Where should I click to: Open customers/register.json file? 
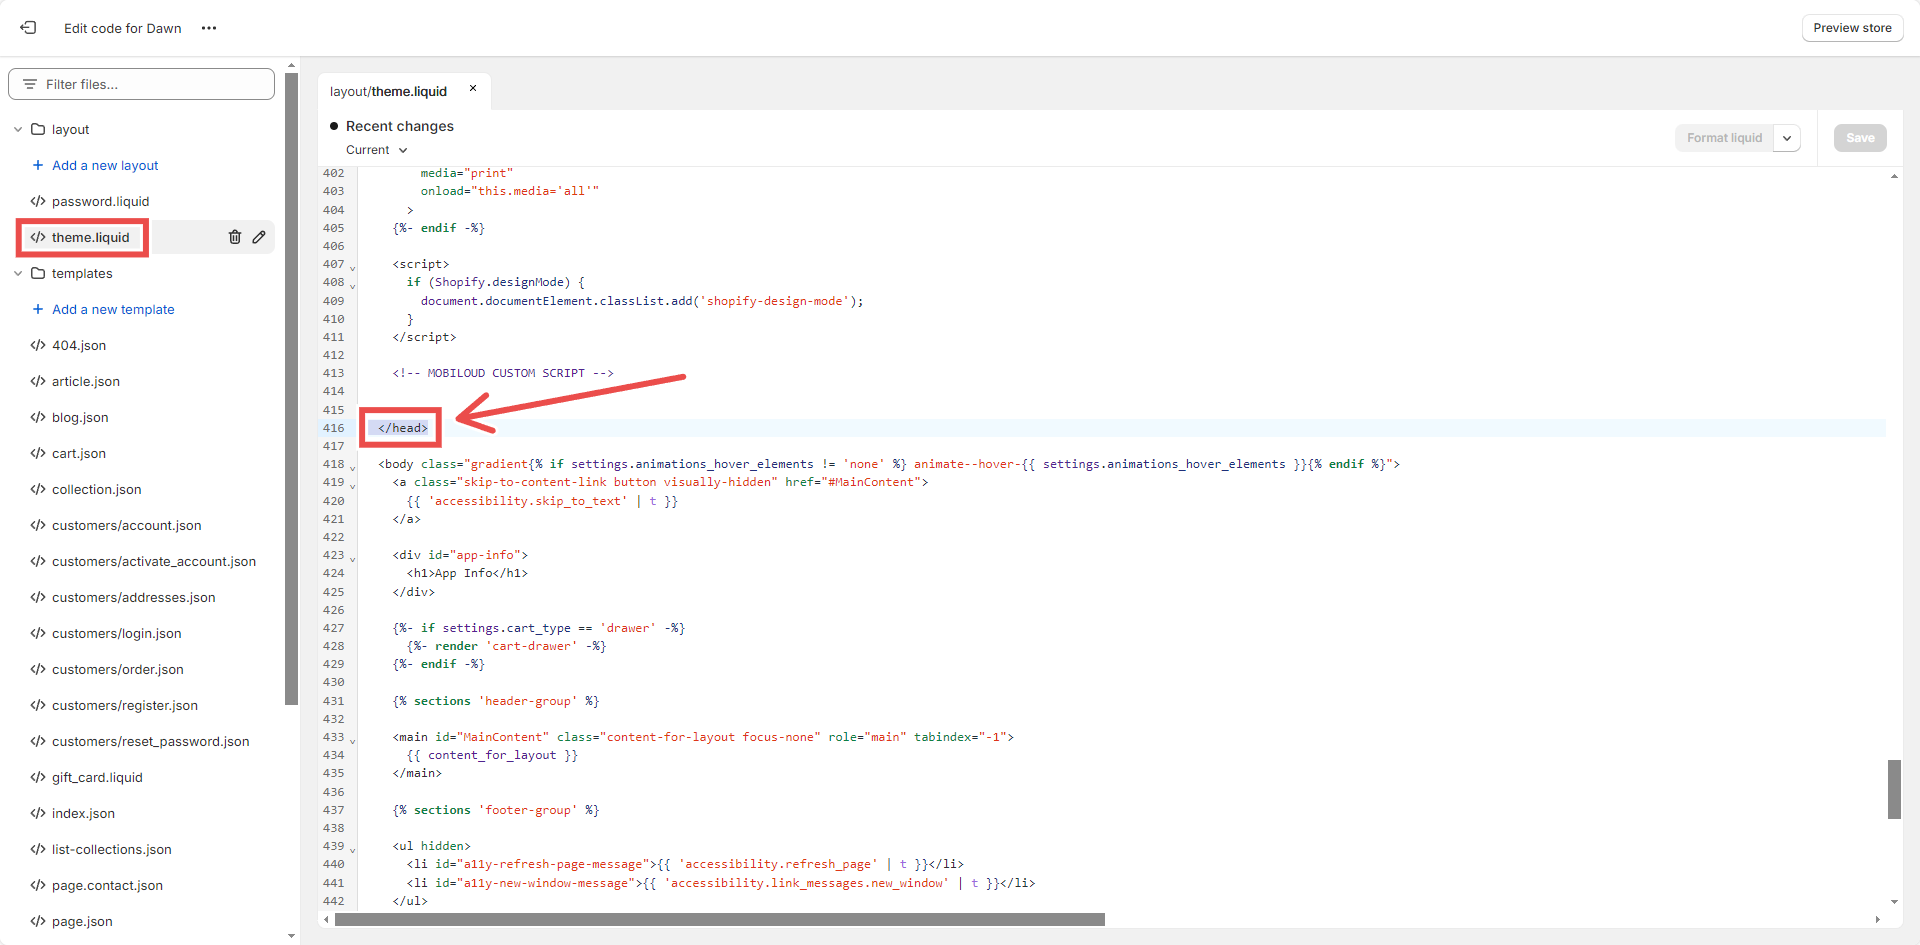click(x=125, y=705)
